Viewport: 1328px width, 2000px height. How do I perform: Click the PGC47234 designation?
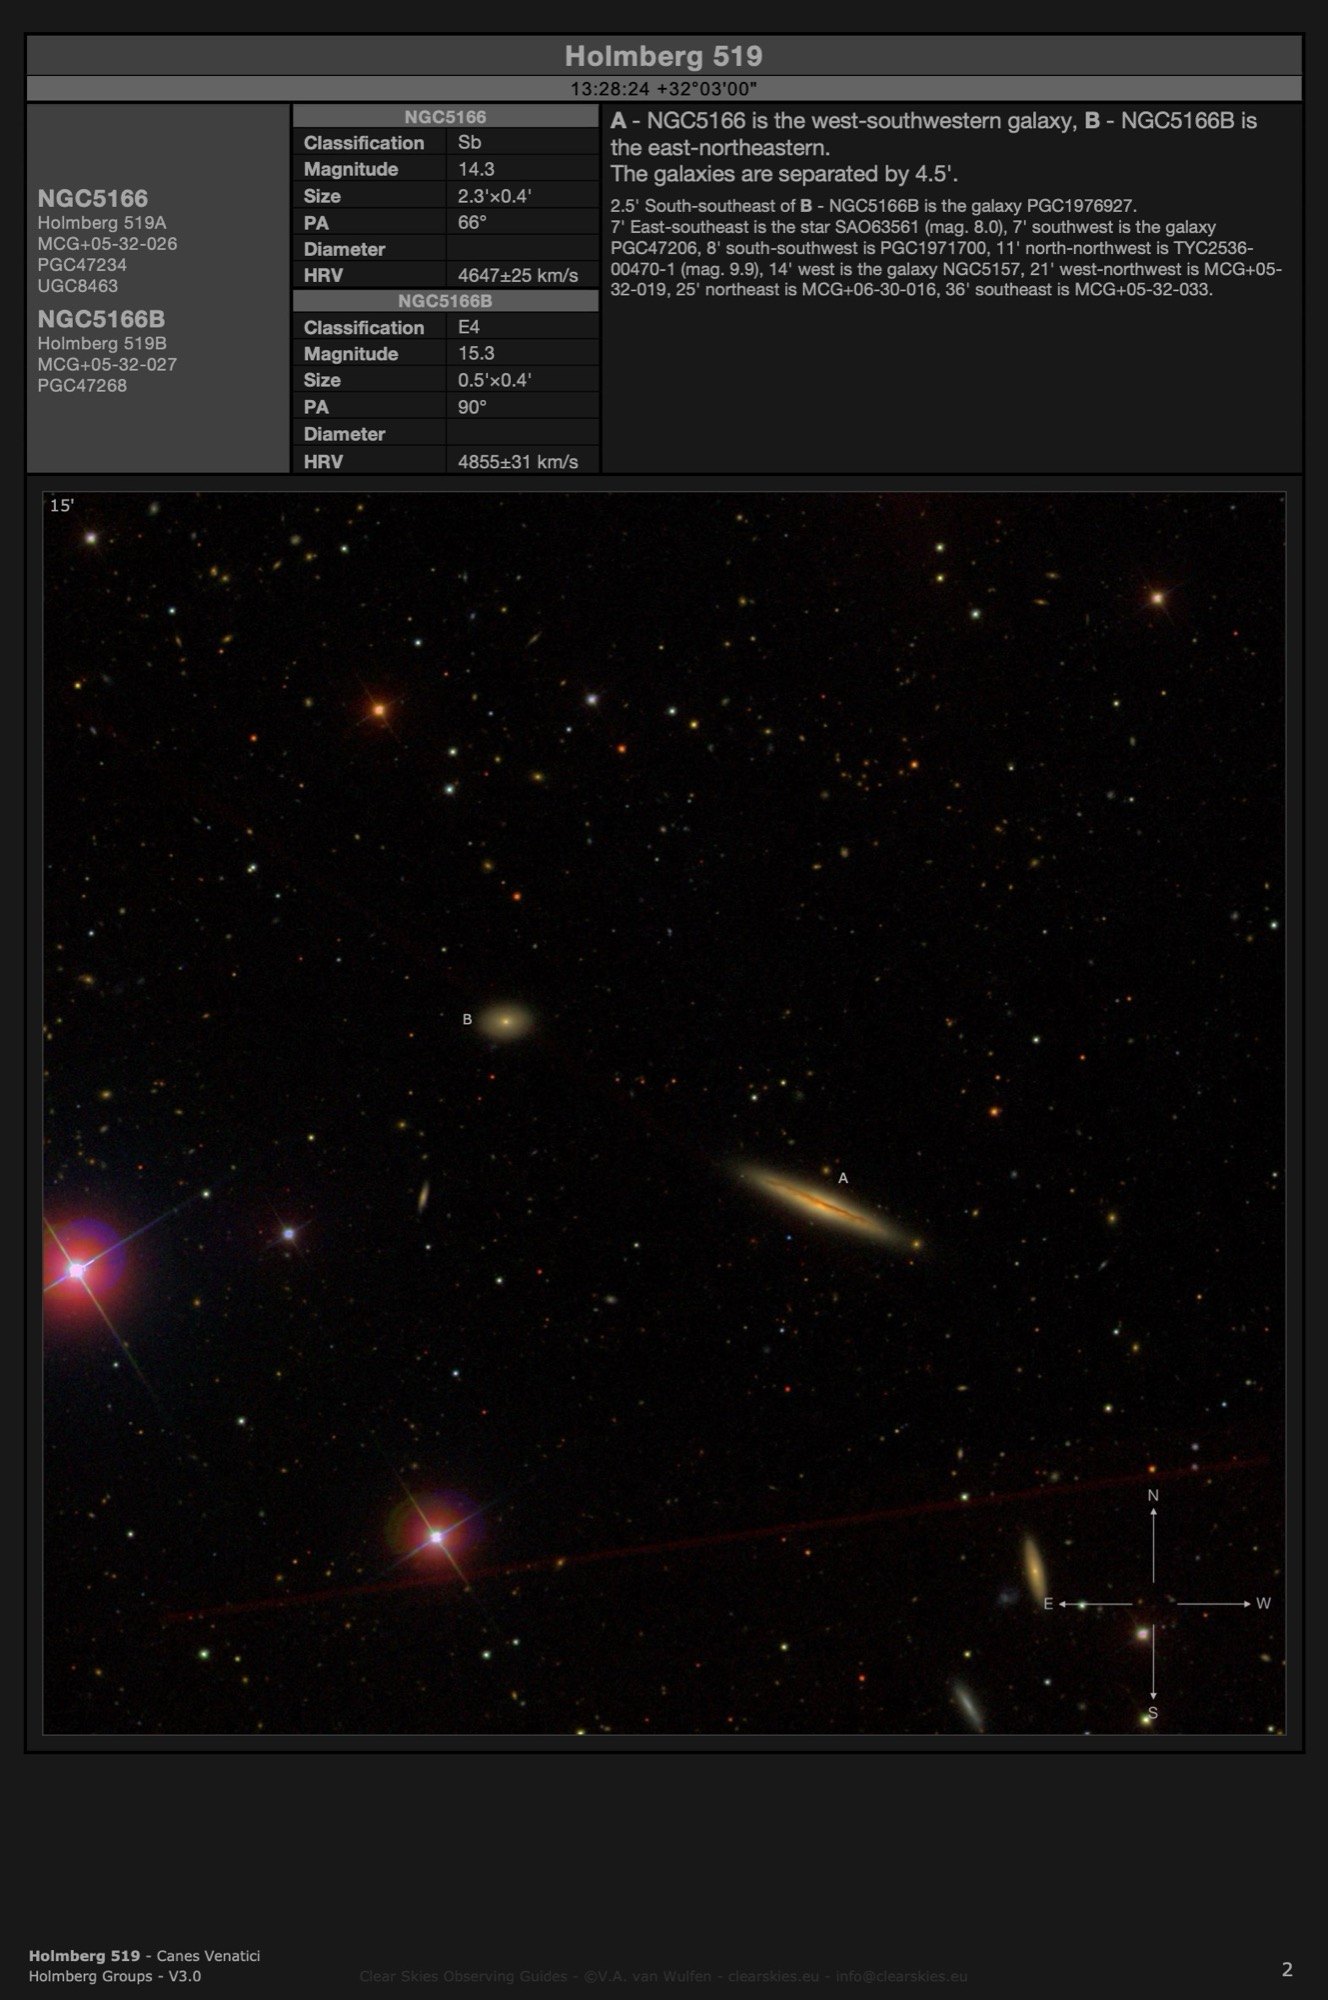click(82, 265)
